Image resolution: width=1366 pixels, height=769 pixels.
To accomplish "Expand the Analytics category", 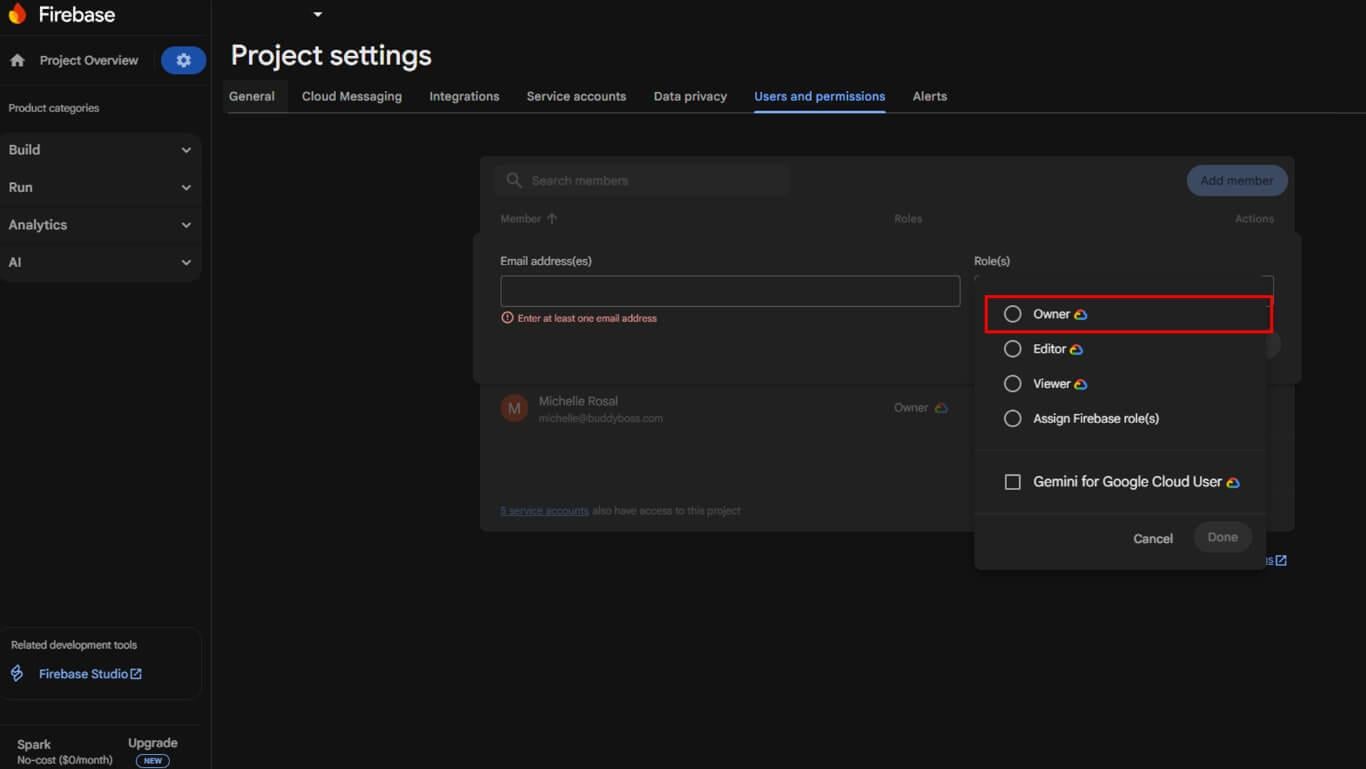I will click(100, 225).
